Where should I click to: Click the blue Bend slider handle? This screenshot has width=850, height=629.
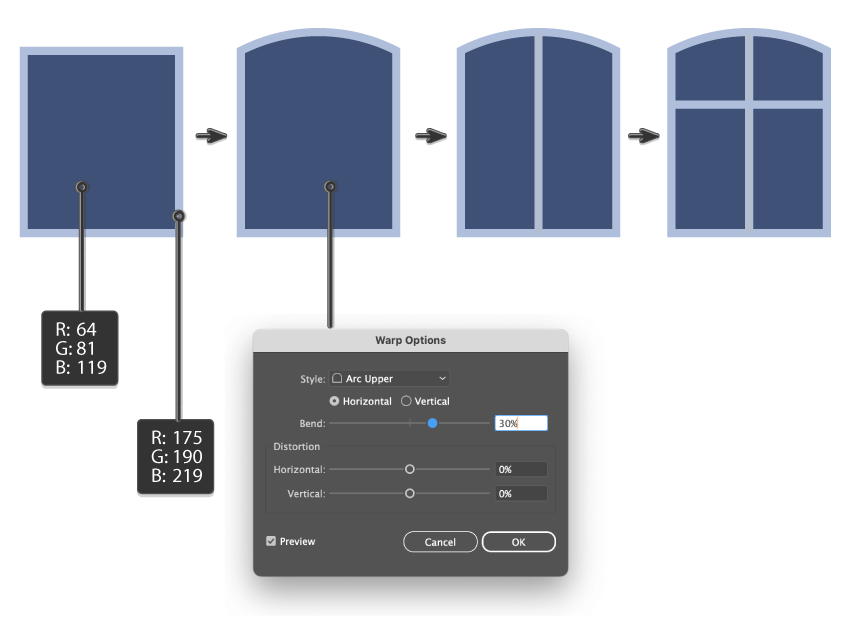pyautogui.click(x=433, y=424)
